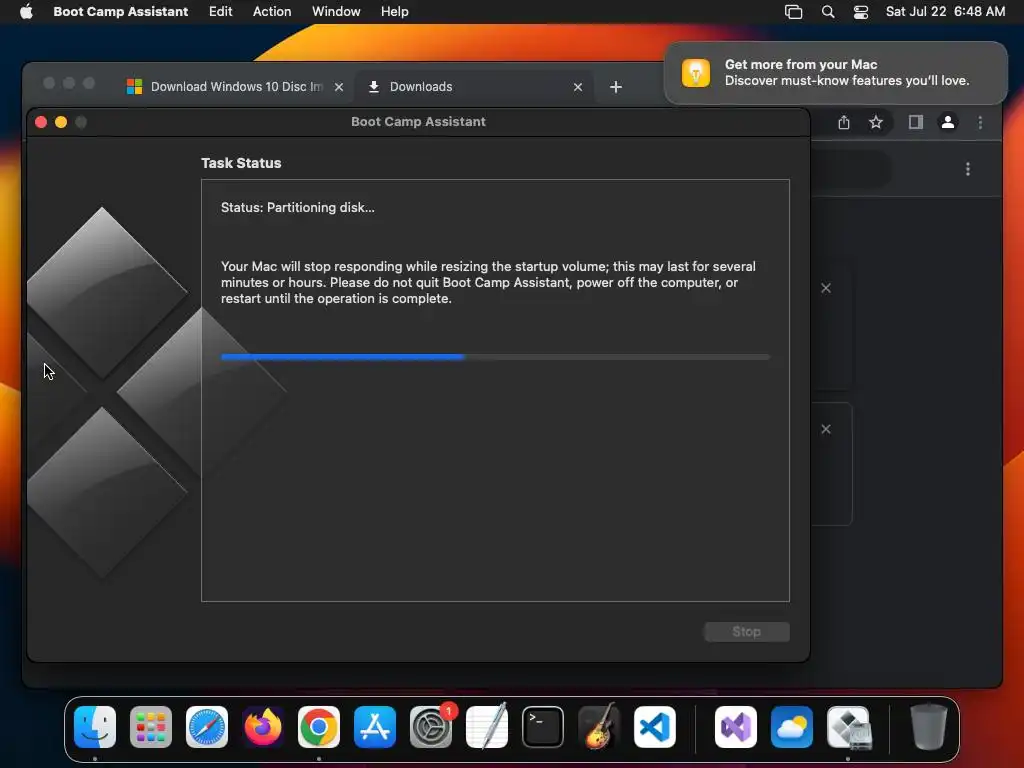Click the partitioning progress bar
The image size is (1024, 768).
tap(496, 357)
